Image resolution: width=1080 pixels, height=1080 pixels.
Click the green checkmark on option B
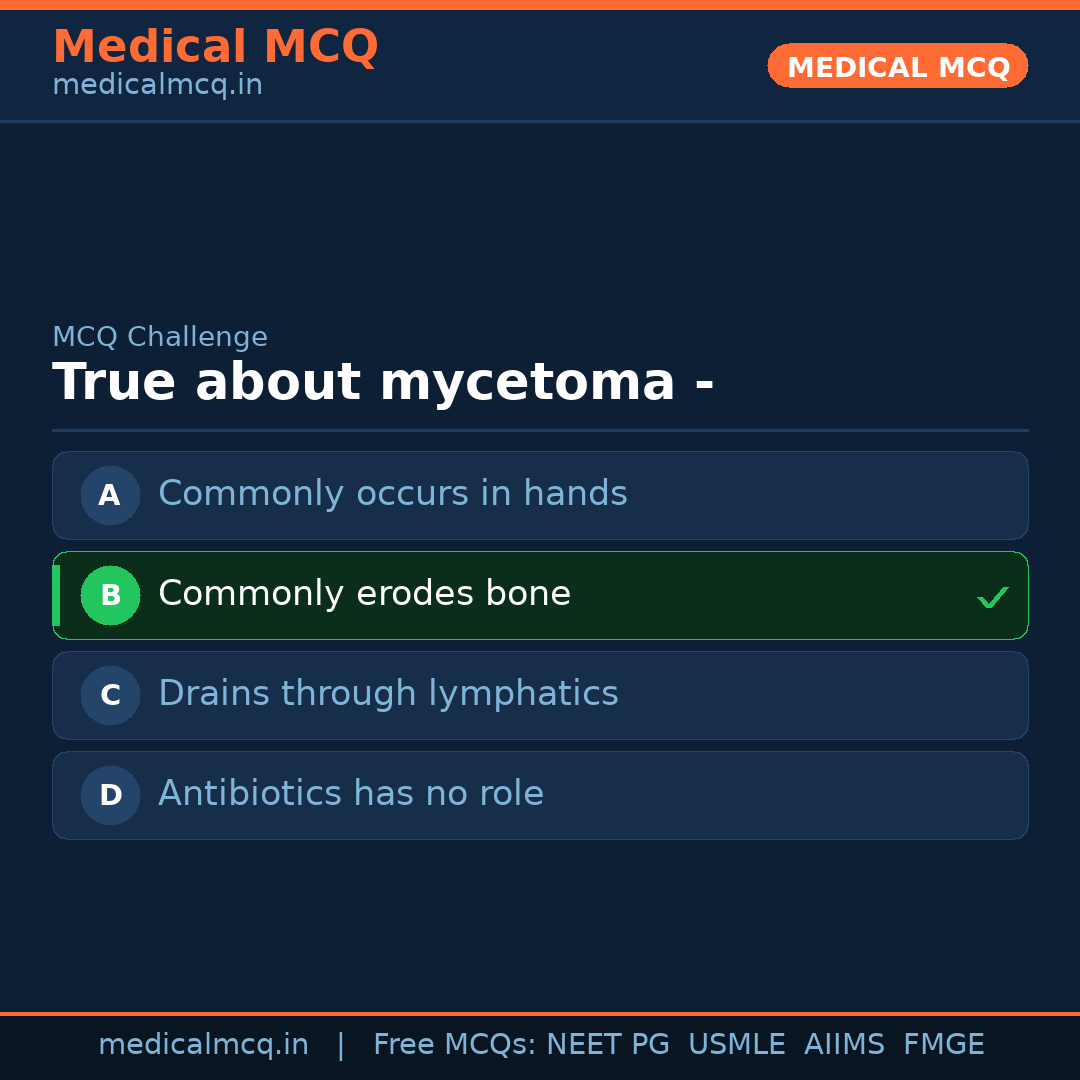click(992, 597)
